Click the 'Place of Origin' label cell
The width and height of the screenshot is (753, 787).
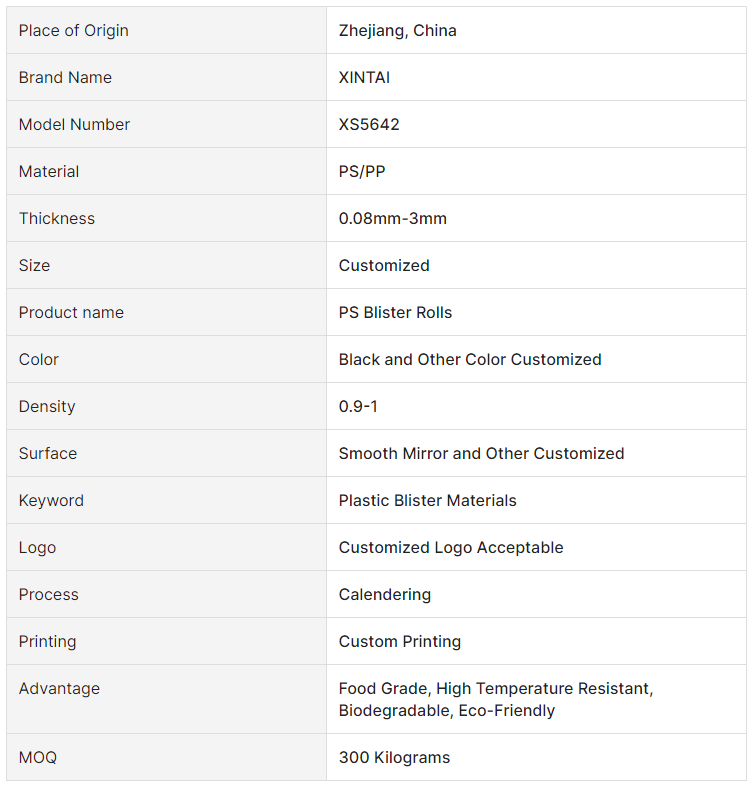[x=73, y=30]
